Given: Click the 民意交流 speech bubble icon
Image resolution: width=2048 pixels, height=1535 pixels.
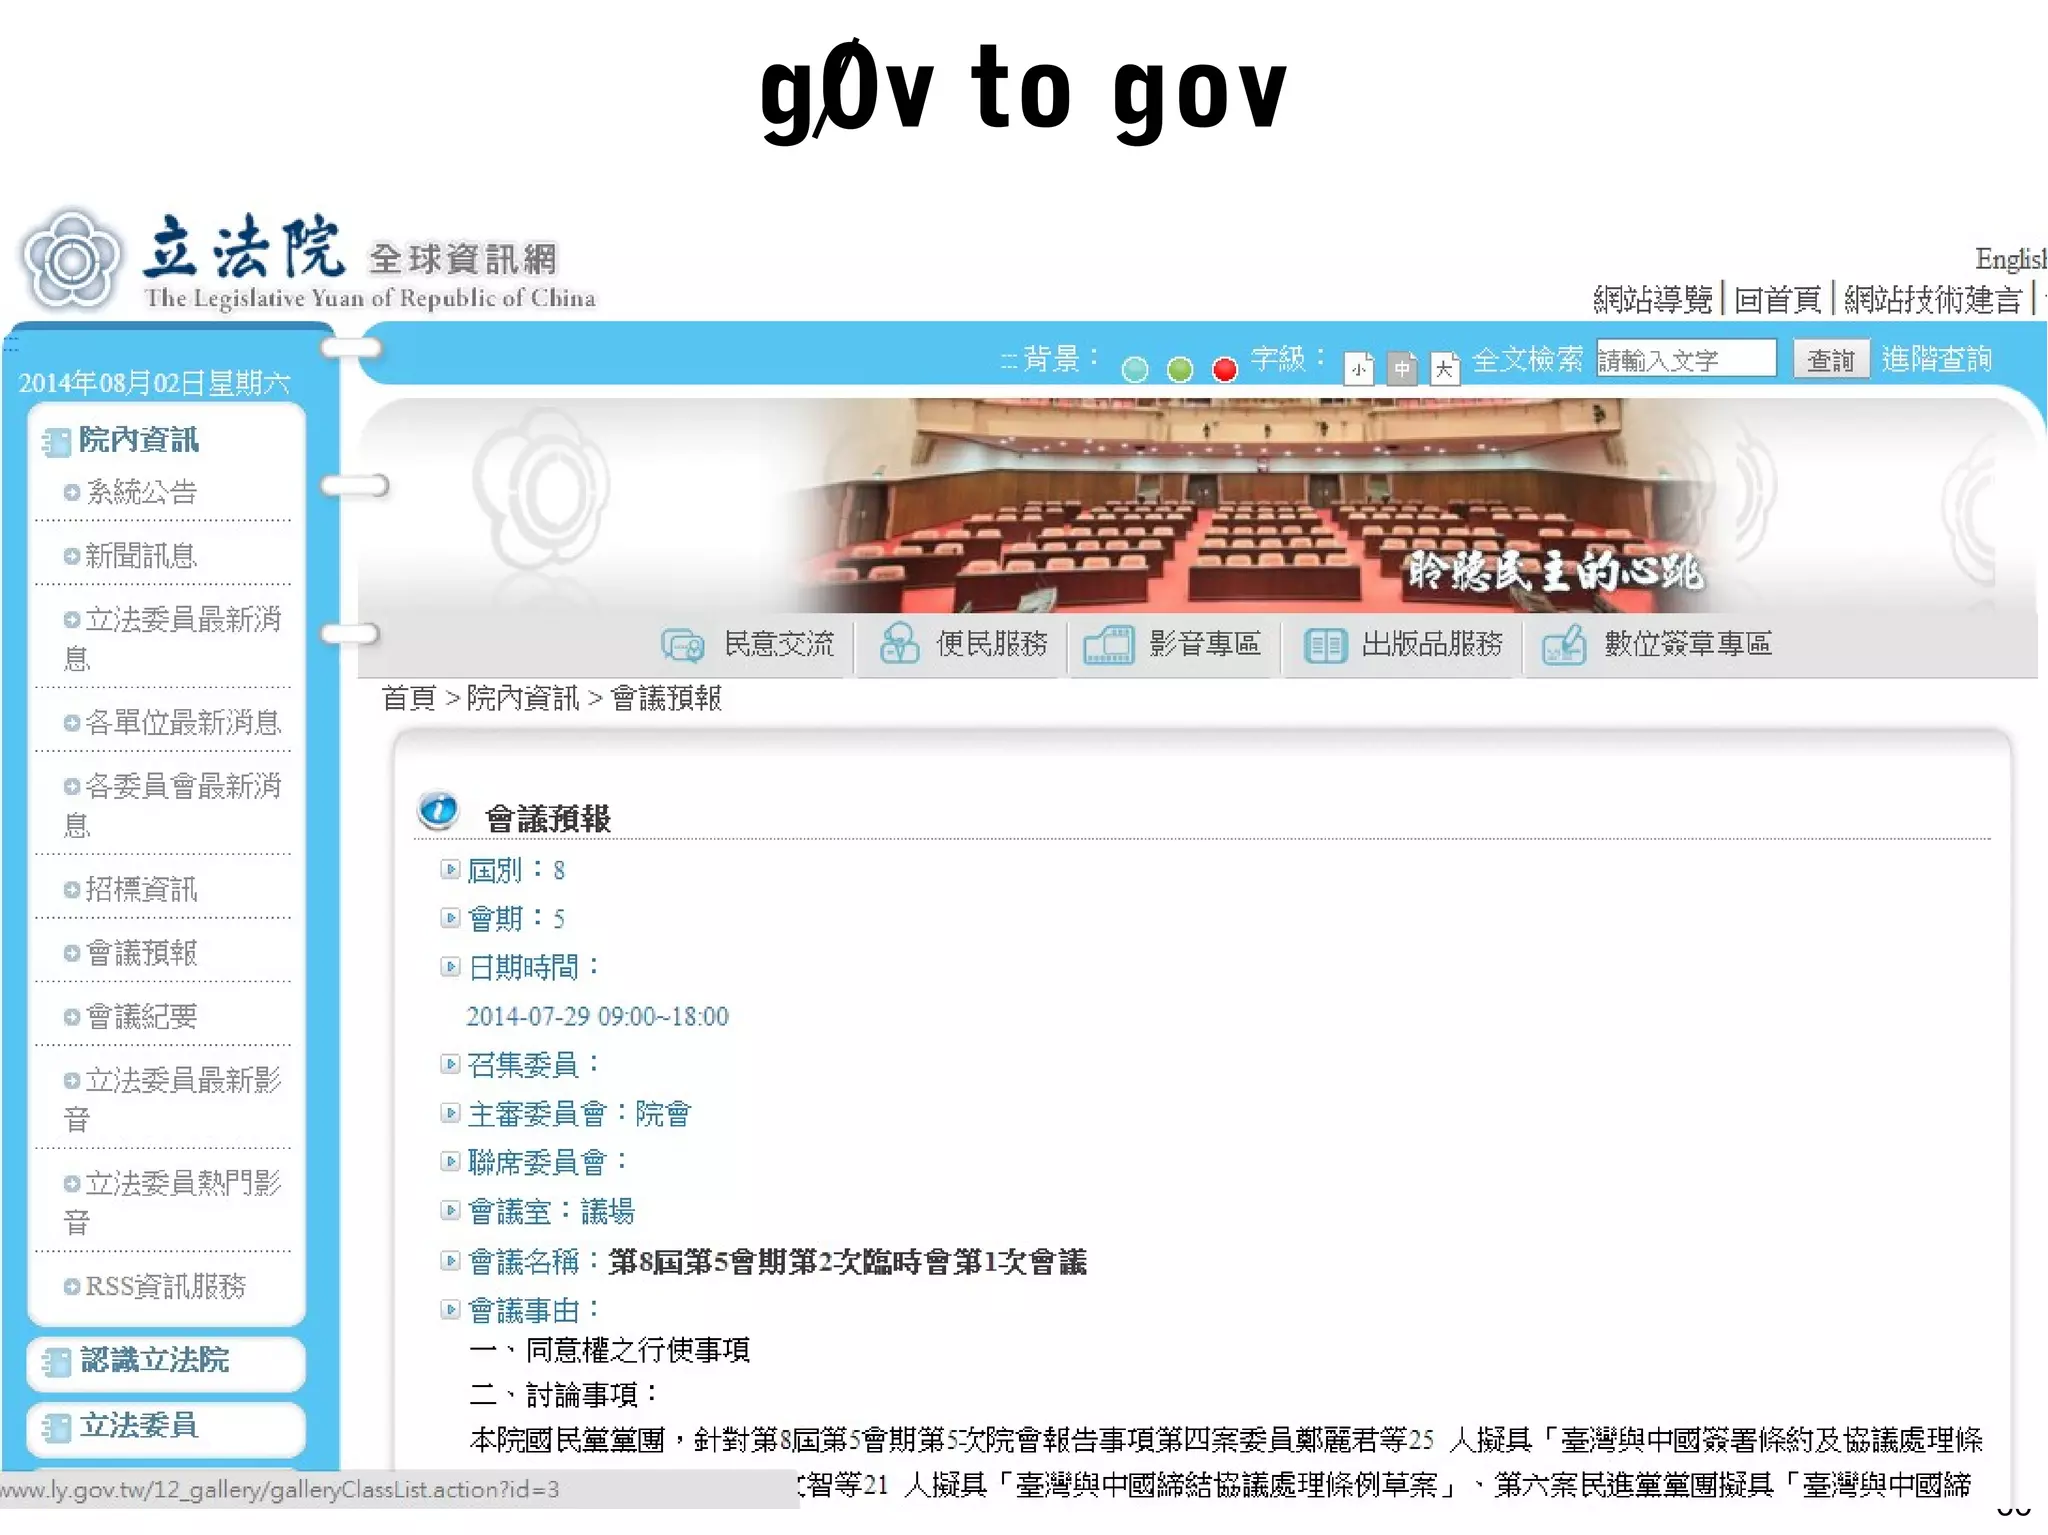Looking at the screenshot, I should point(683,645).
